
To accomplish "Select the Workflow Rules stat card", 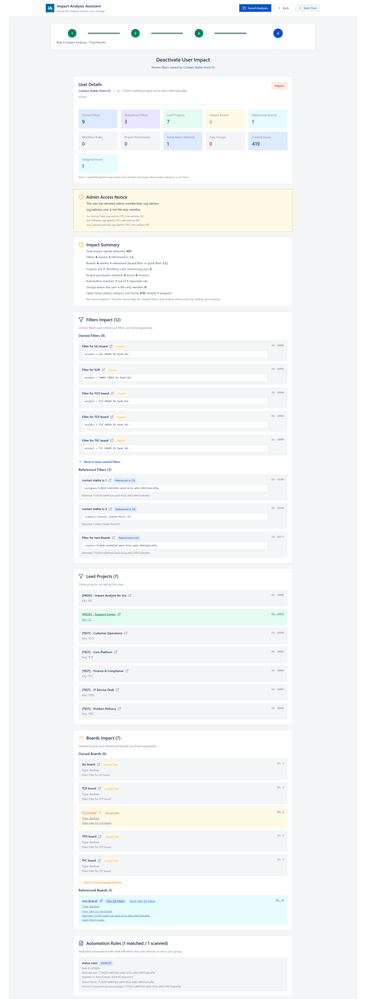I will pos(98,141).
